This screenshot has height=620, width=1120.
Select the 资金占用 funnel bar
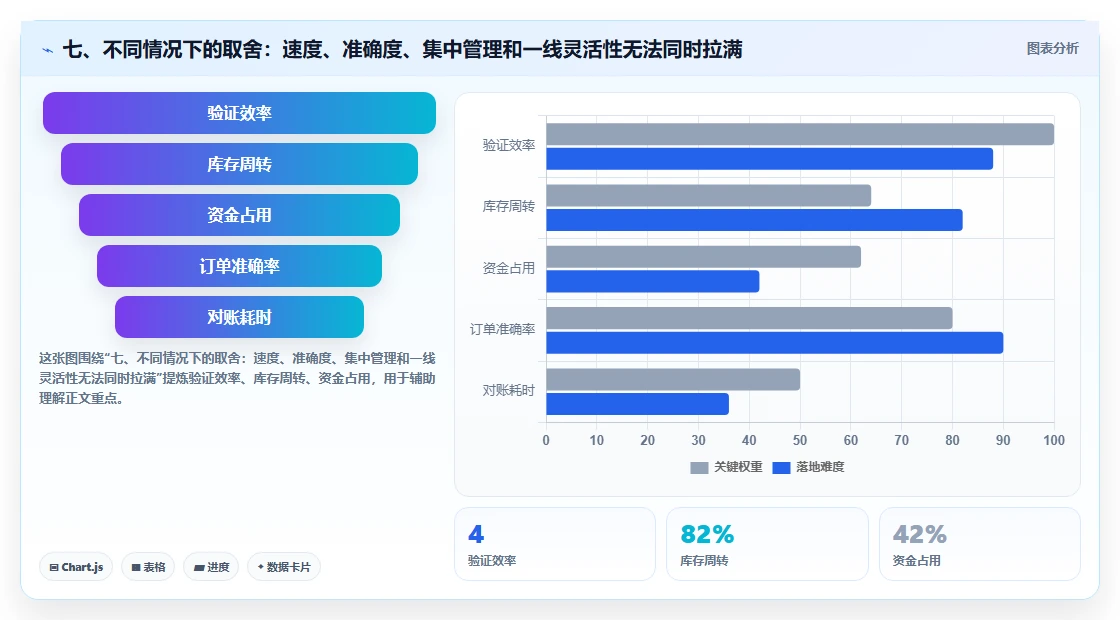point(239,215)
